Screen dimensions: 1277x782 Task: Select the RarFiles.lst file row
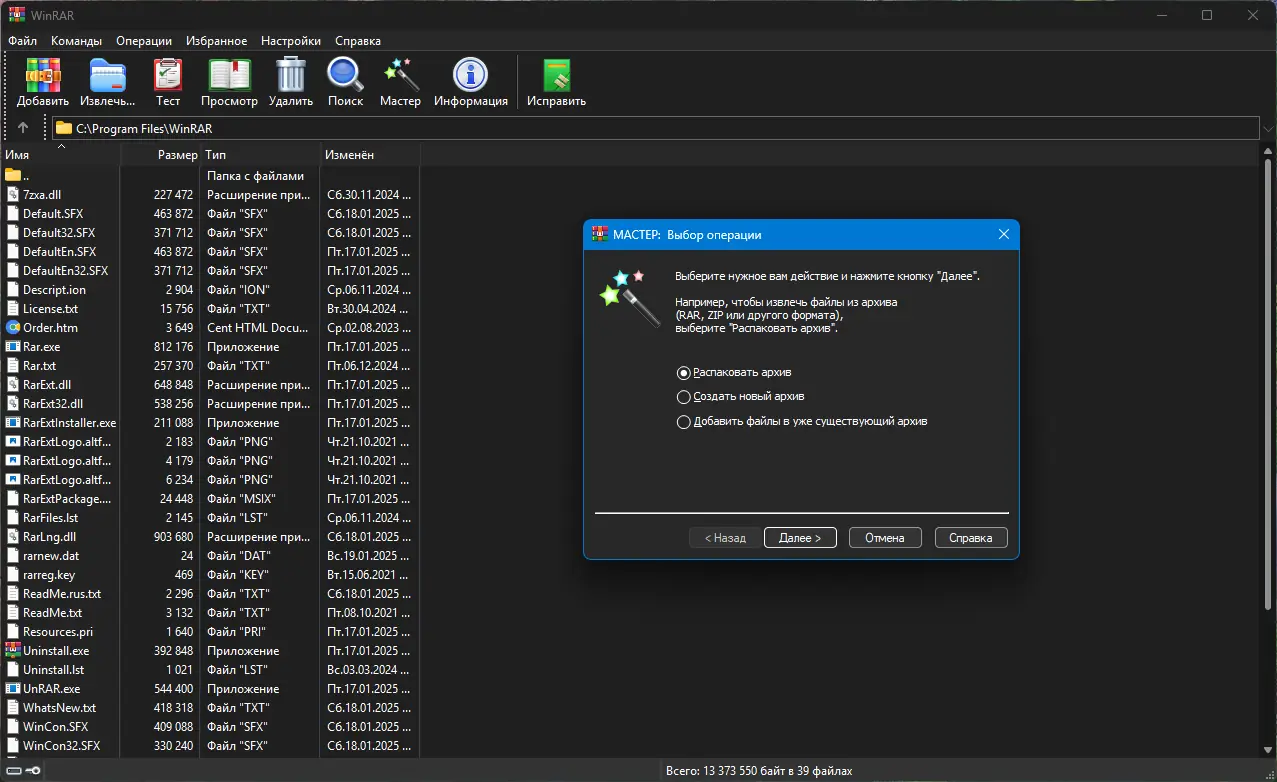210,518
